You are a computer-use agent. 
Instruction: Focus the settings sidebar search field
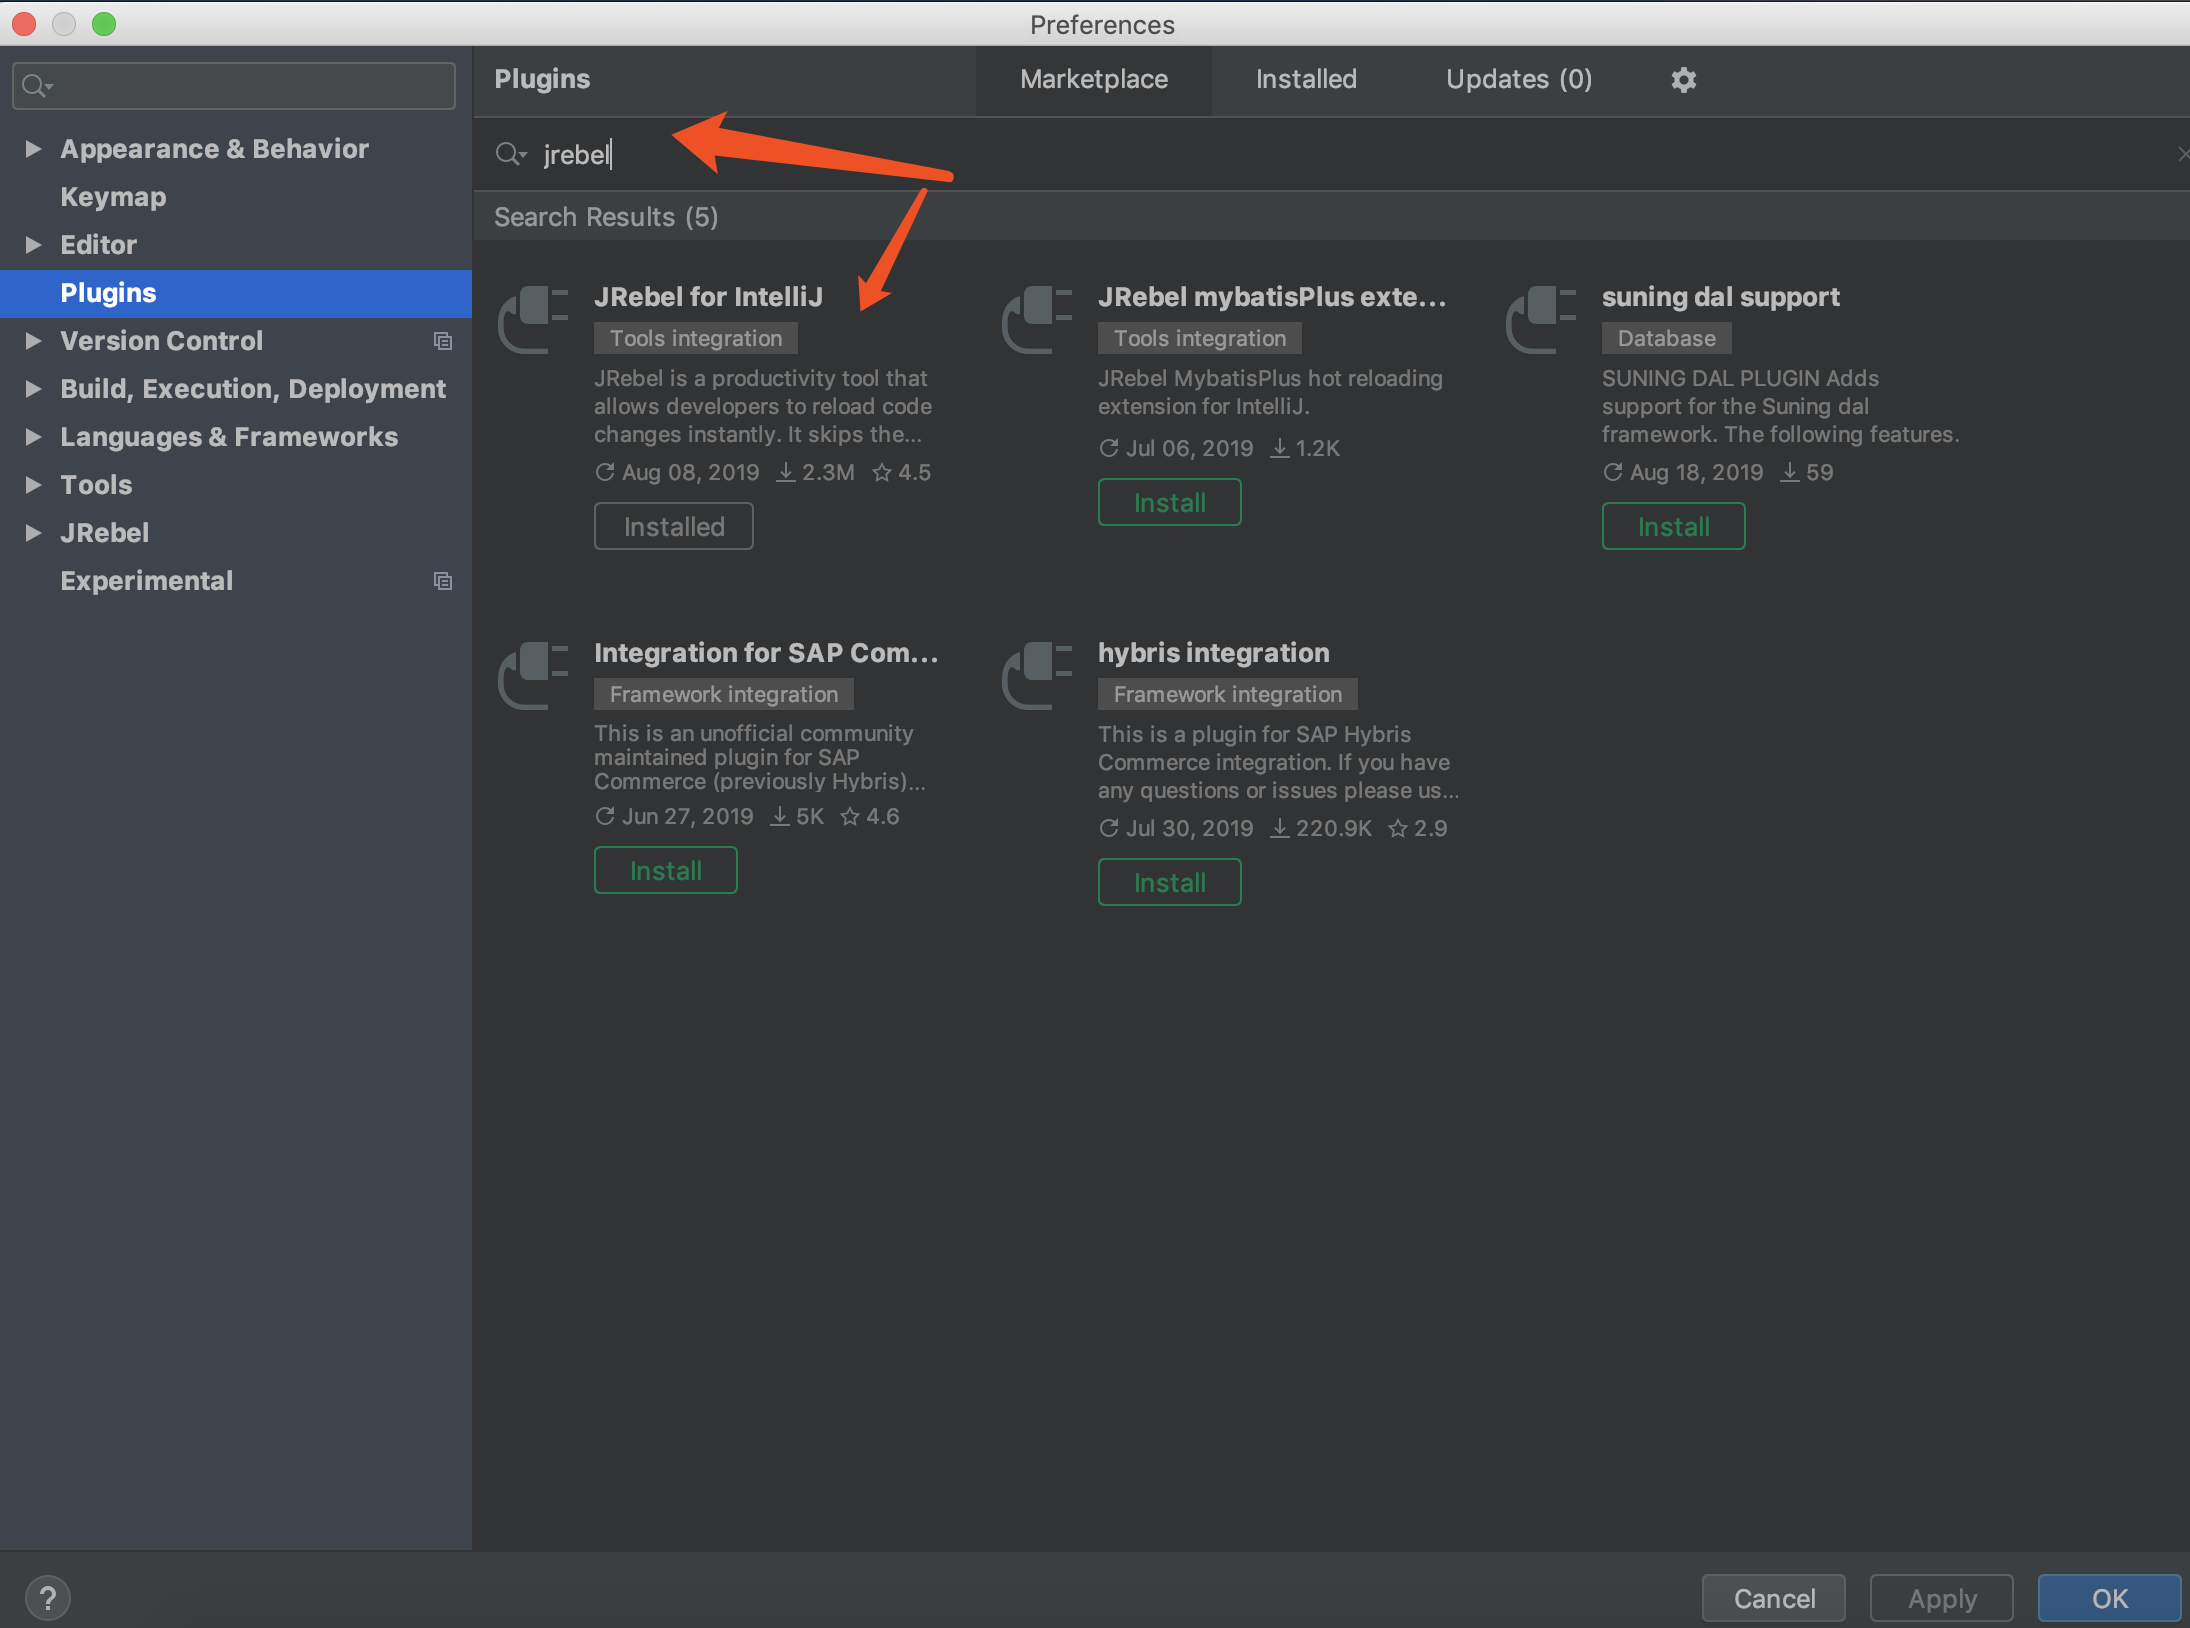(x=234, y=86)
